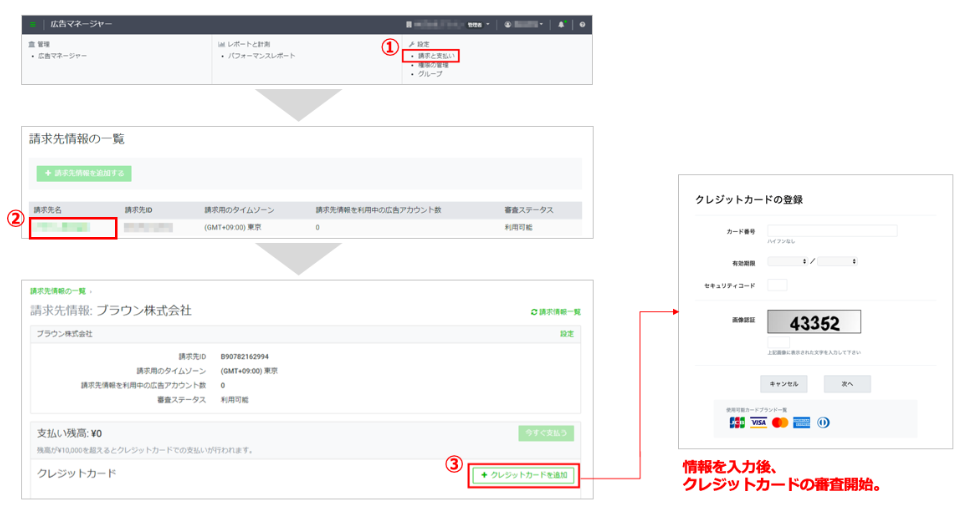Screen dimensions: 974x518
Task: Click the Diners Club brand icon
Action: pyautogui.click(x=823, y=422)
